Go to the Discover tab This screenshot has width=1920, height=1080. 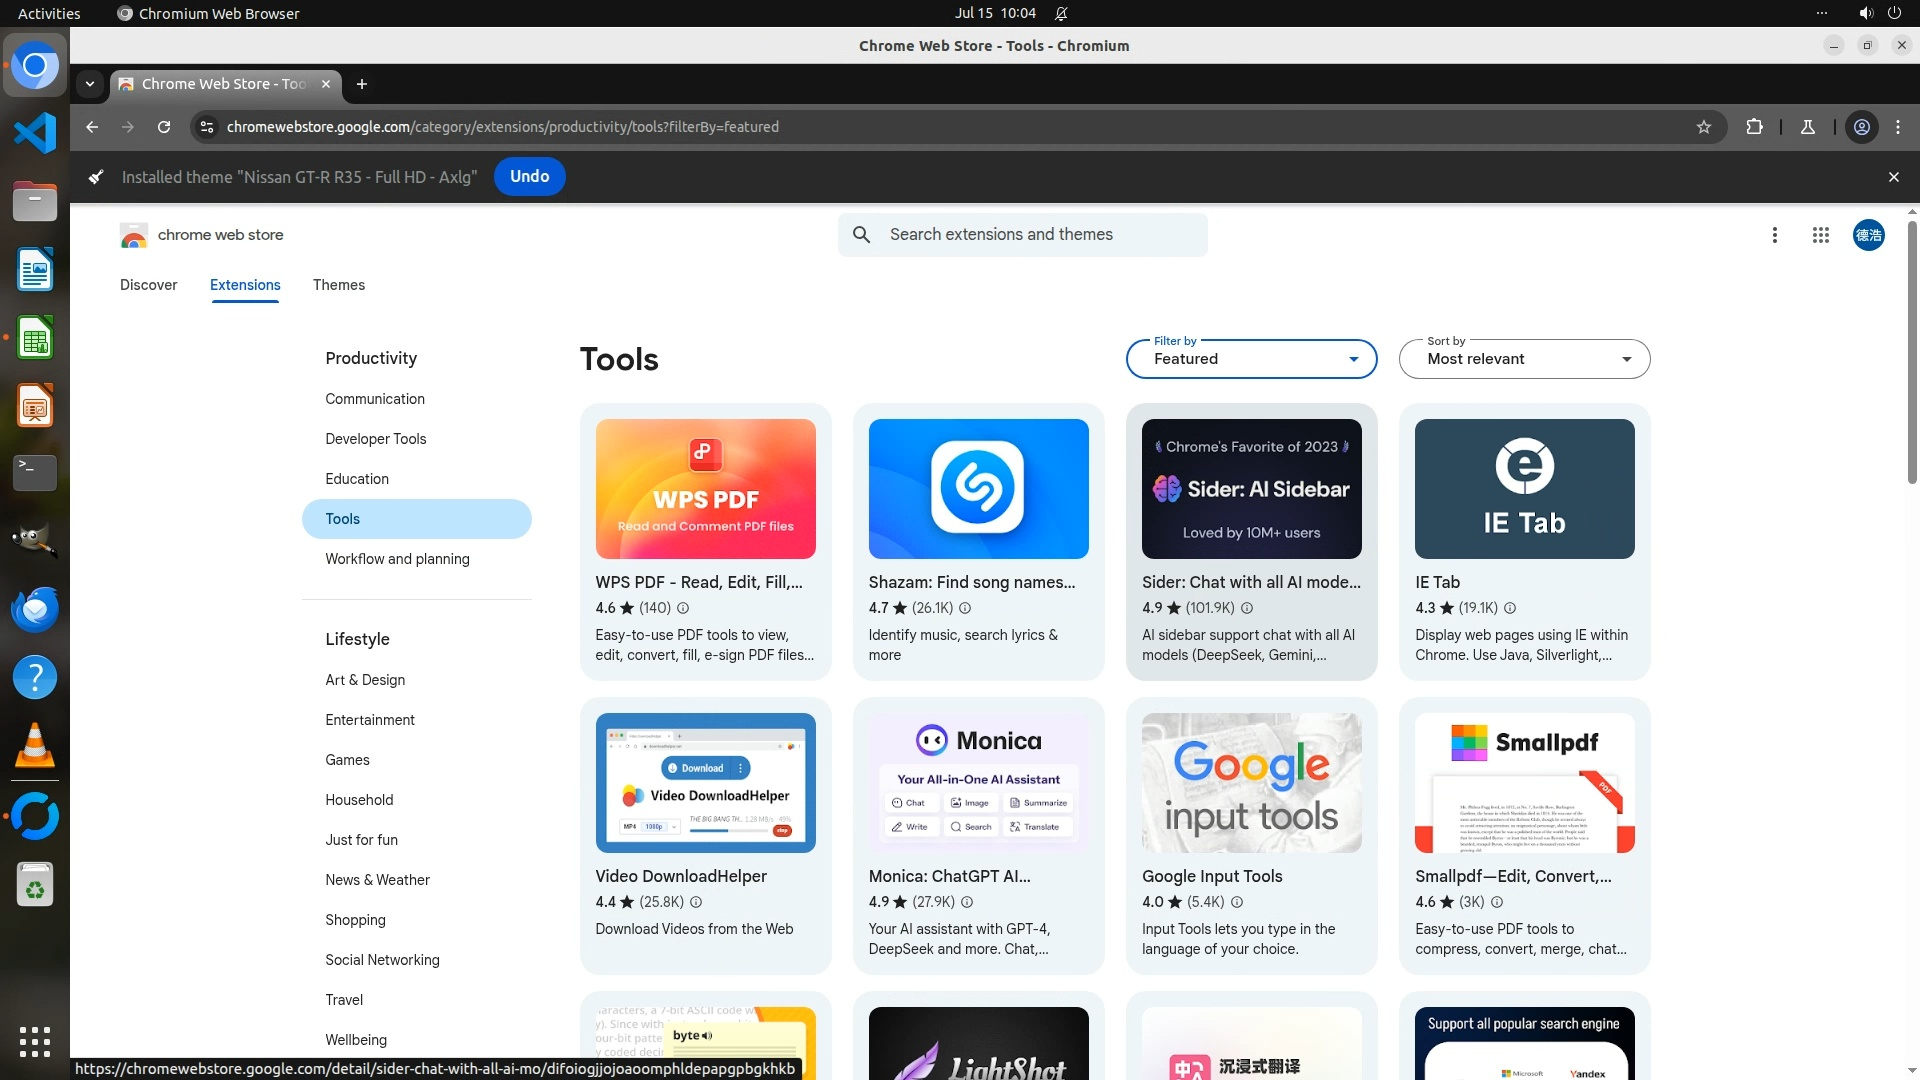tap(148, 285)
